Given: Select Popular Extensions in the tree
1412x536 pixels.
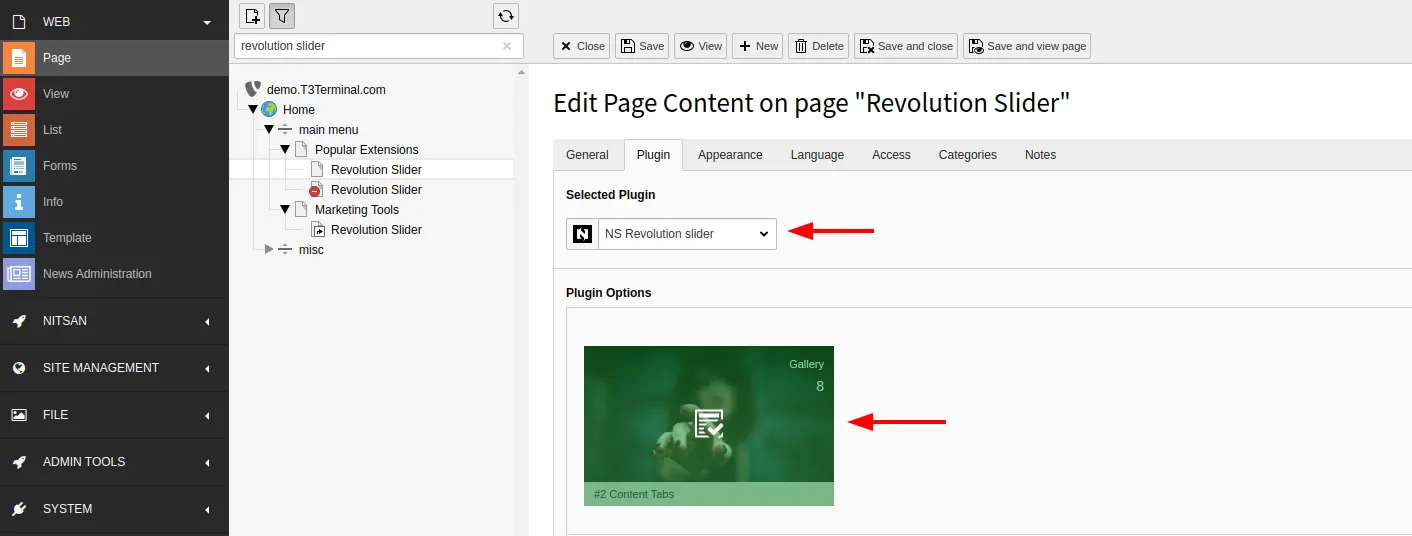Looking at the screenshot, I should pos(366,150).
